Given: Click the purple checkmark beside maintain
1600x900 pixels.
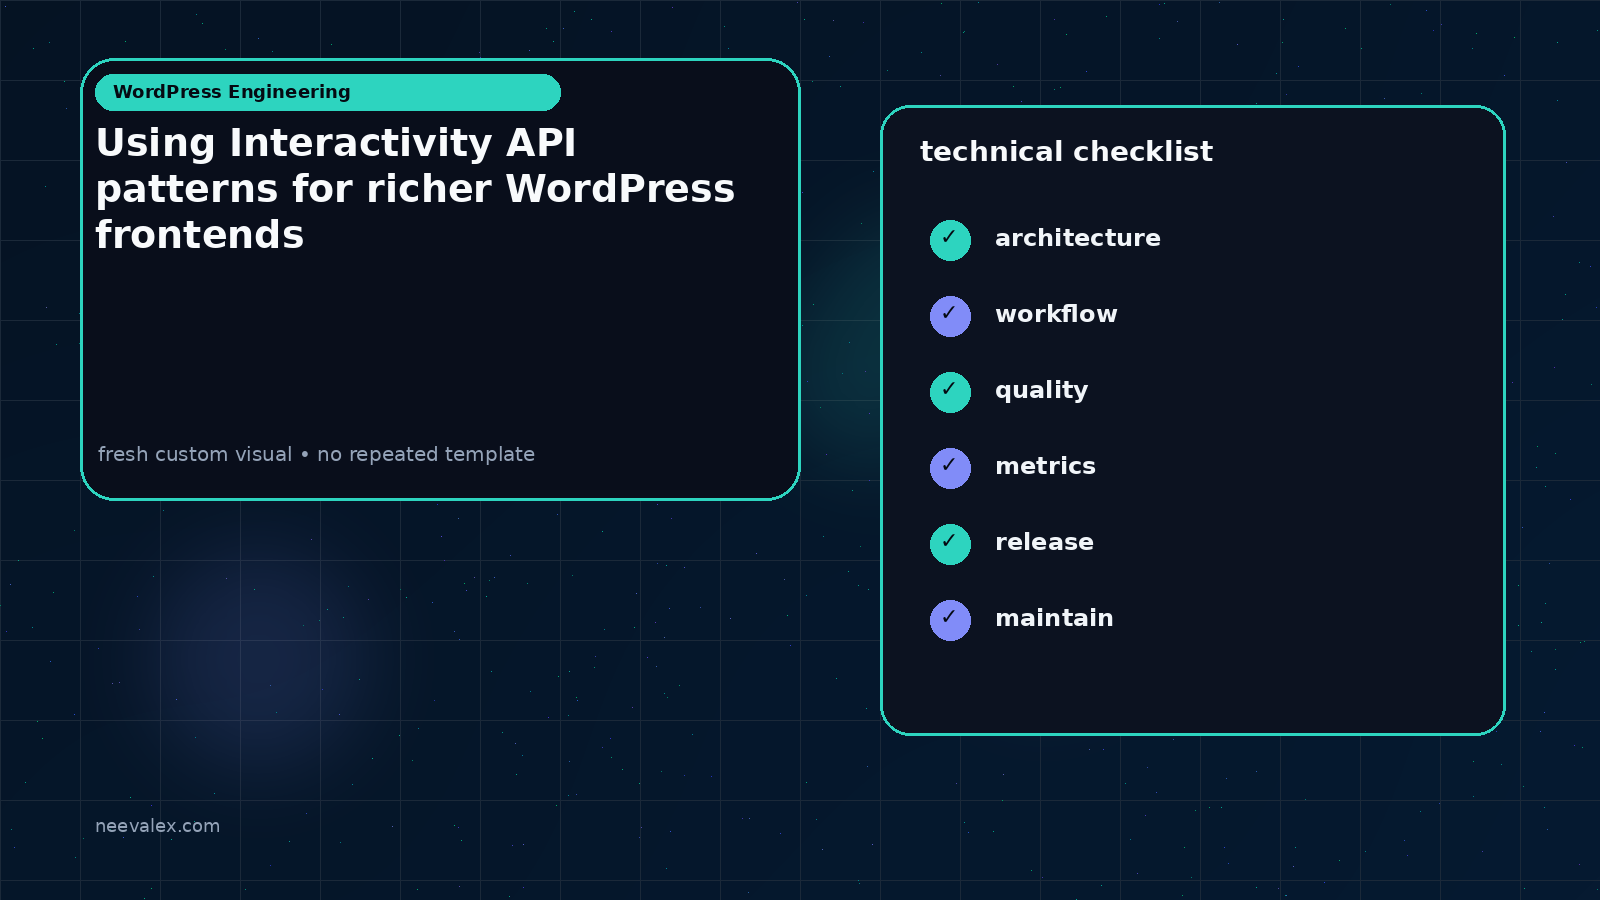Looking at the screenshot, I should [950, 620].
